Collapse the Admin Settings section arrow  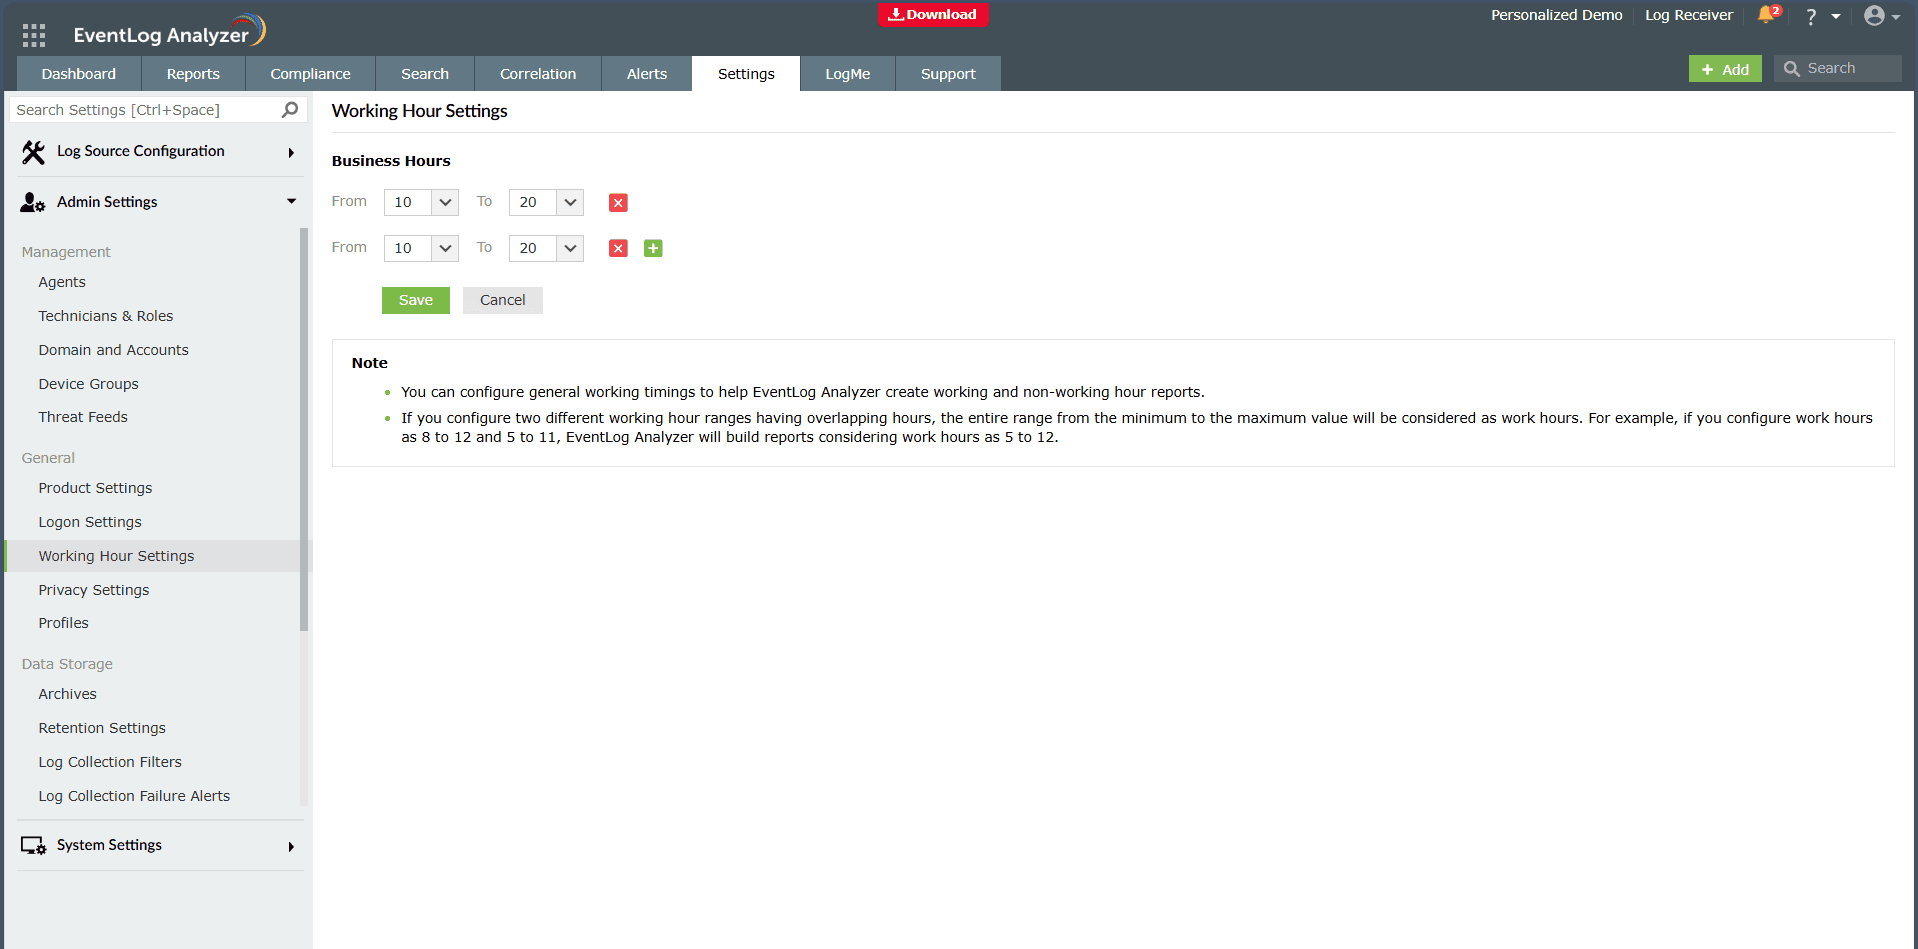pyautogui.click(x=291, y=202)
